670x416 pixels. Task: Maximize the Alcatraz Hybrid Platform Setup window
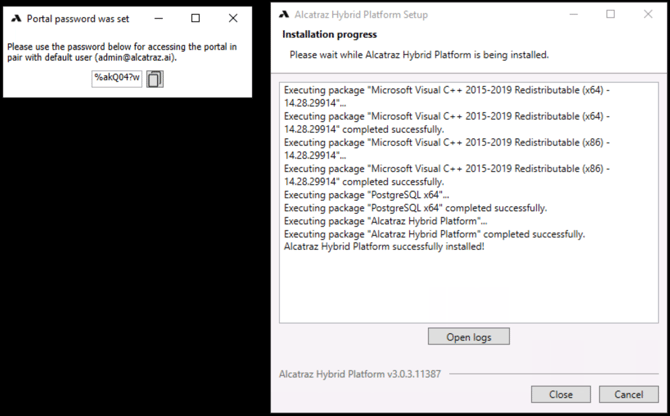click(611, 15)
